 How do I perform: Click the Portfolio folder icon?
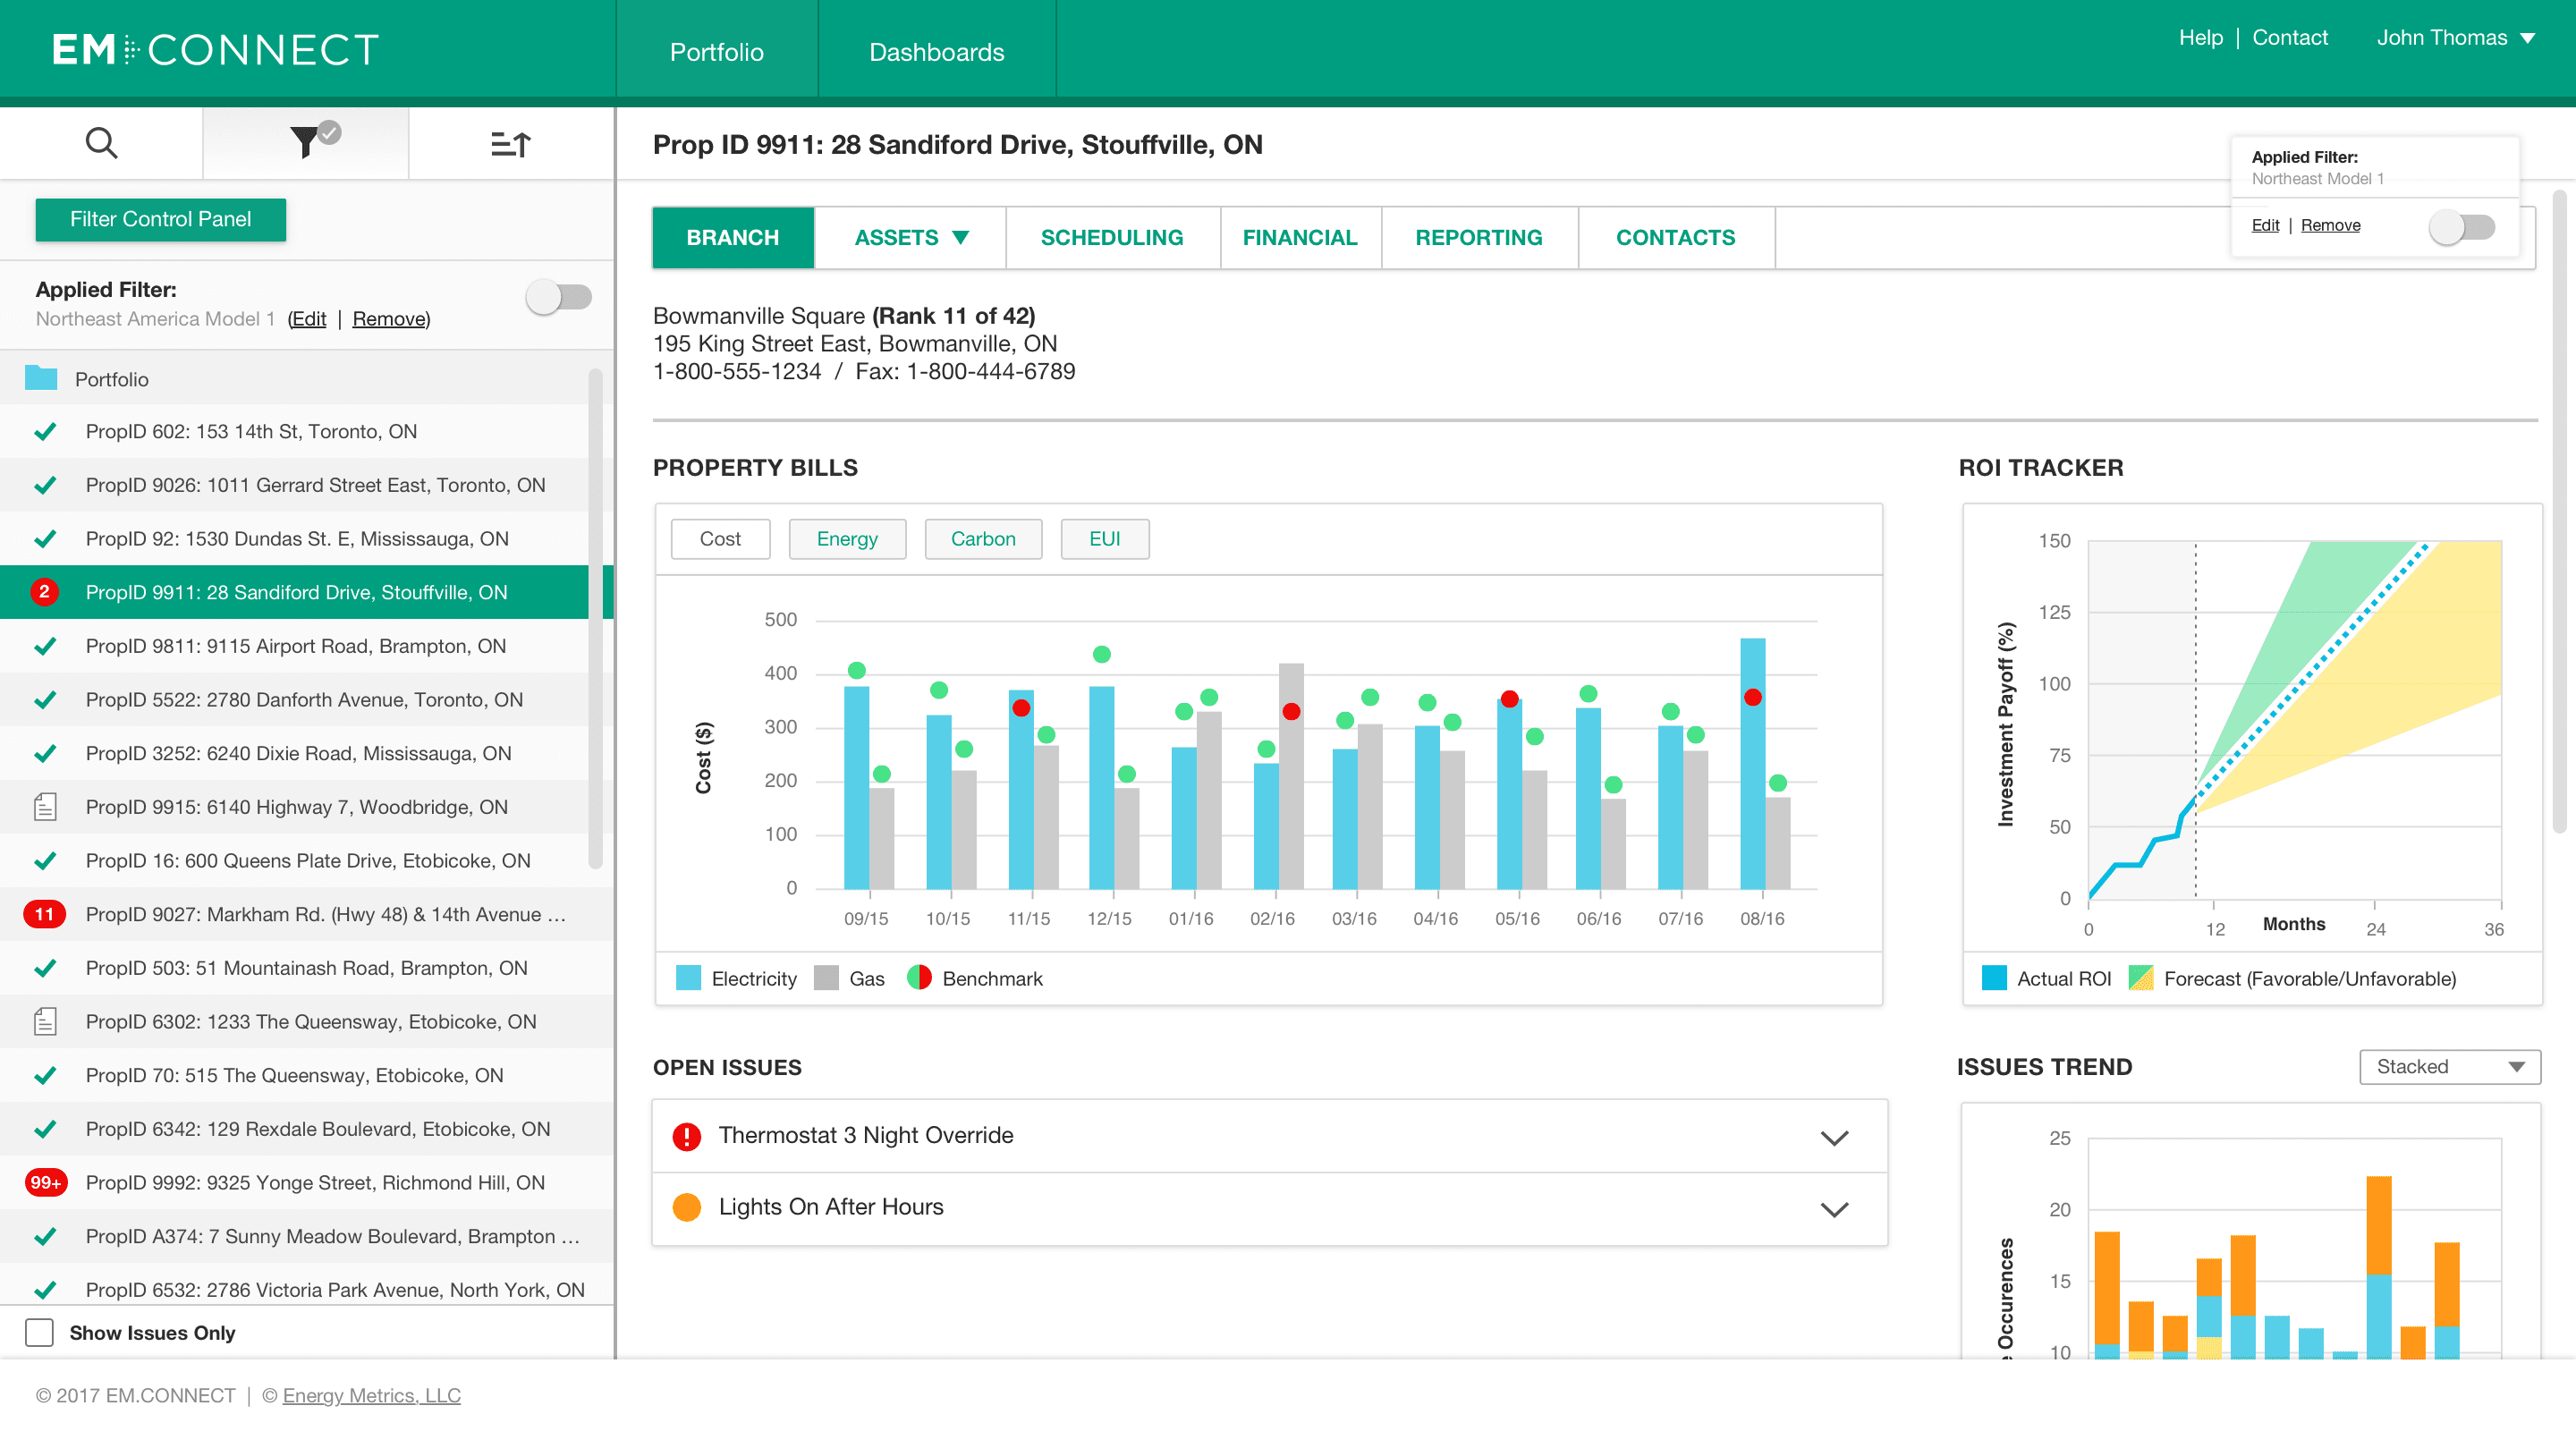tap(41, 378)
